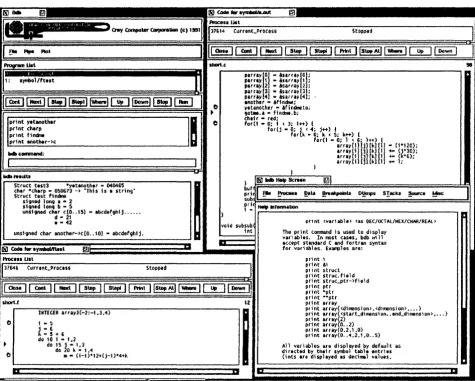The width and height of the screenshot is (475, 381).
Task: Click the Program List vertical scrollbar
Action: (x=198, y=81)
